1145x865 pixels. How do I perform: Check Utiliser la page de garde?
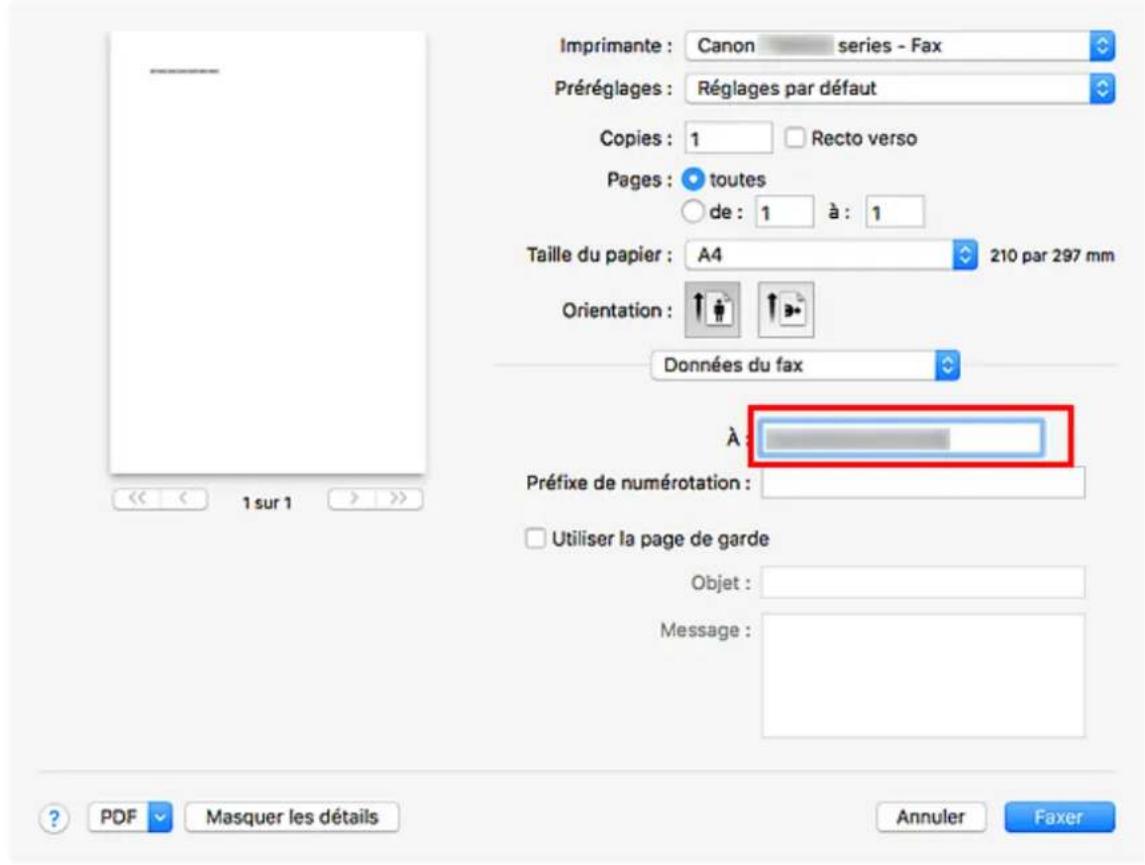[535, 539]
